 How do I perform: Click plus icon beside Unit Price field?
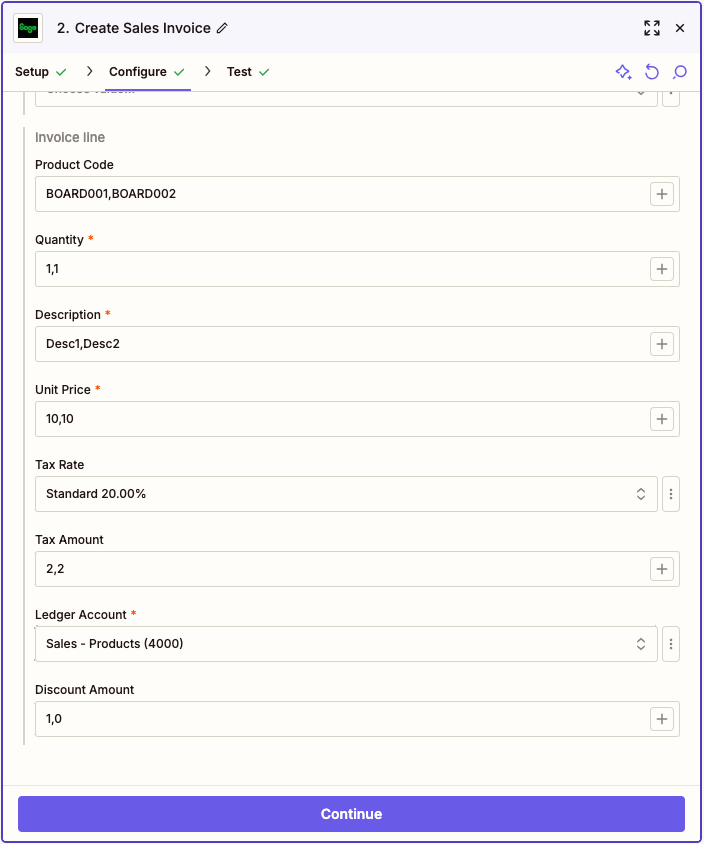coord(662,419)
